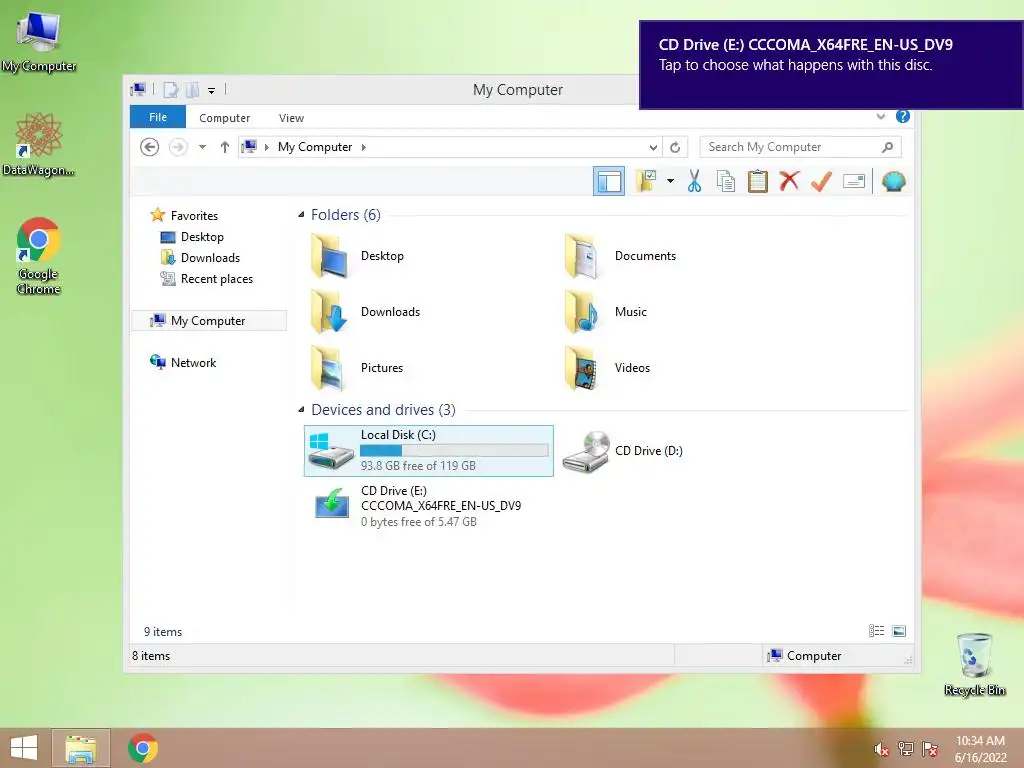Click Chrome on the taskbar
1024x768 pixels.
(142, 748)
